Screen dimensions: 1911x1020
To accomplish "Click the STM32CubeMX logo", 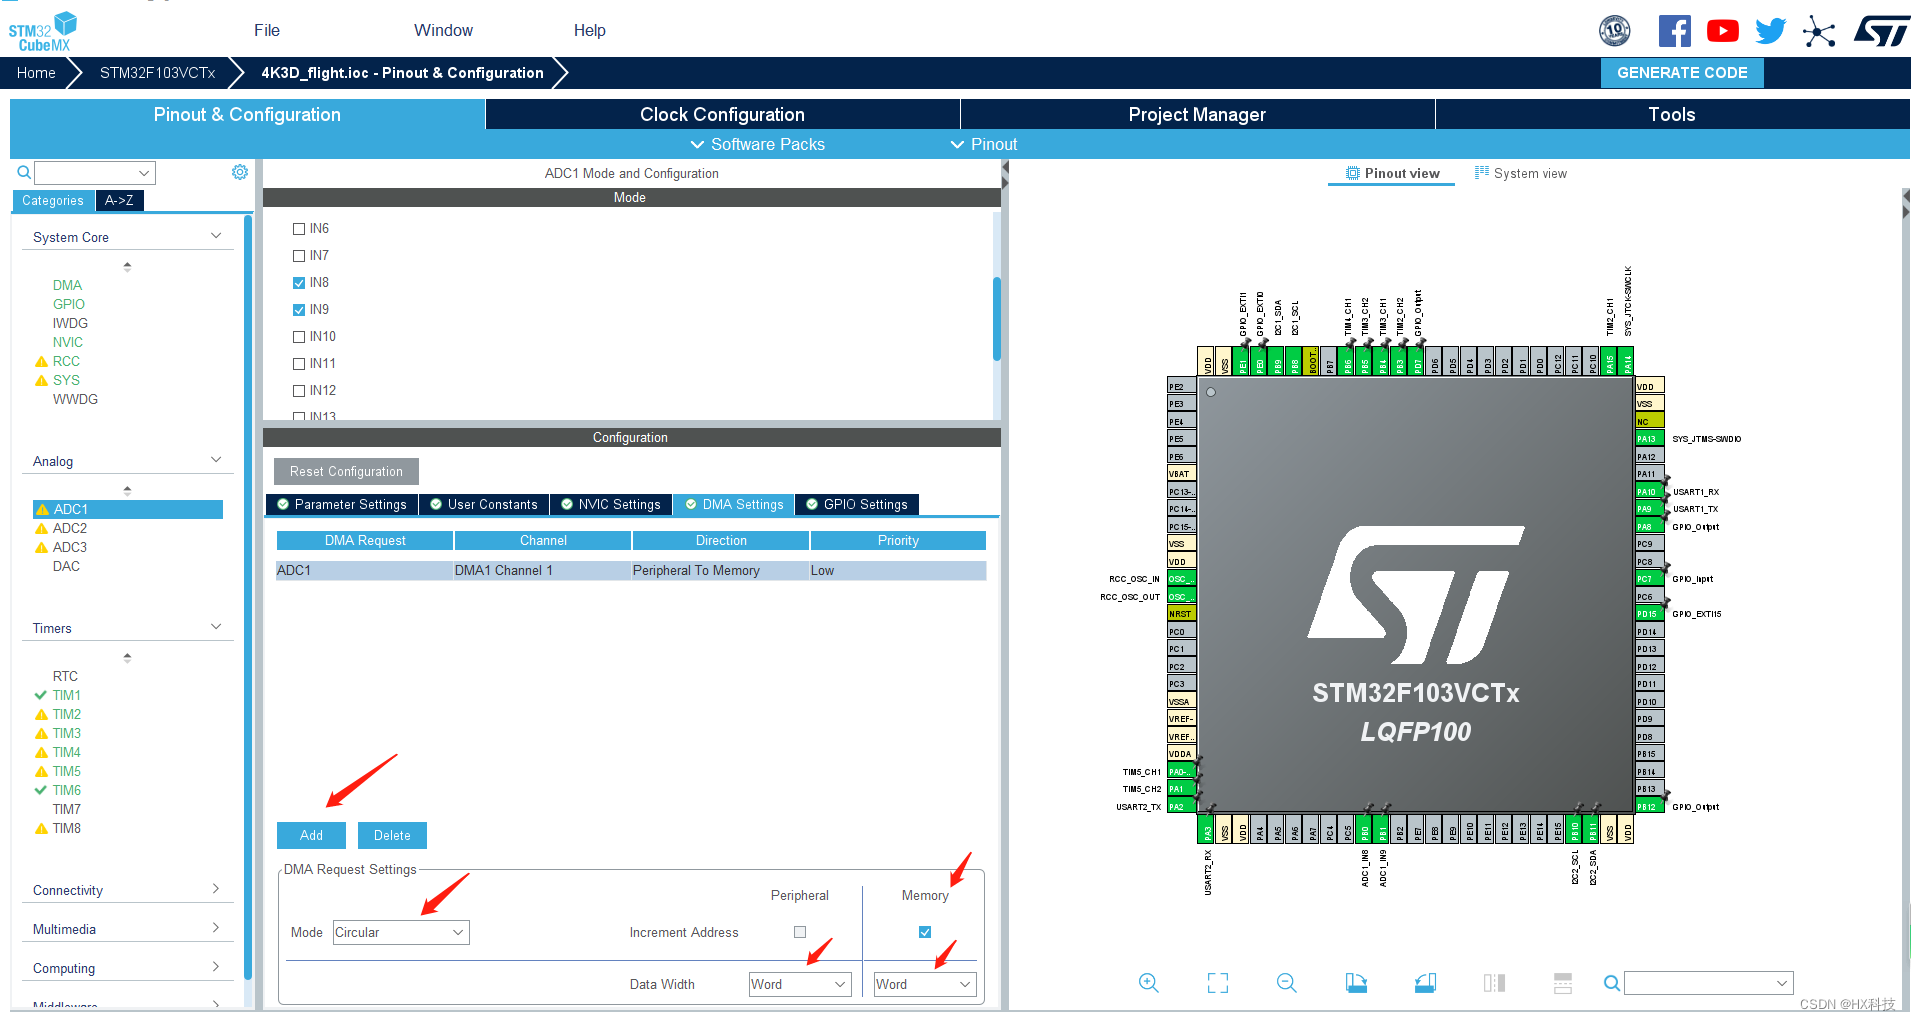I will coord(43,31).
